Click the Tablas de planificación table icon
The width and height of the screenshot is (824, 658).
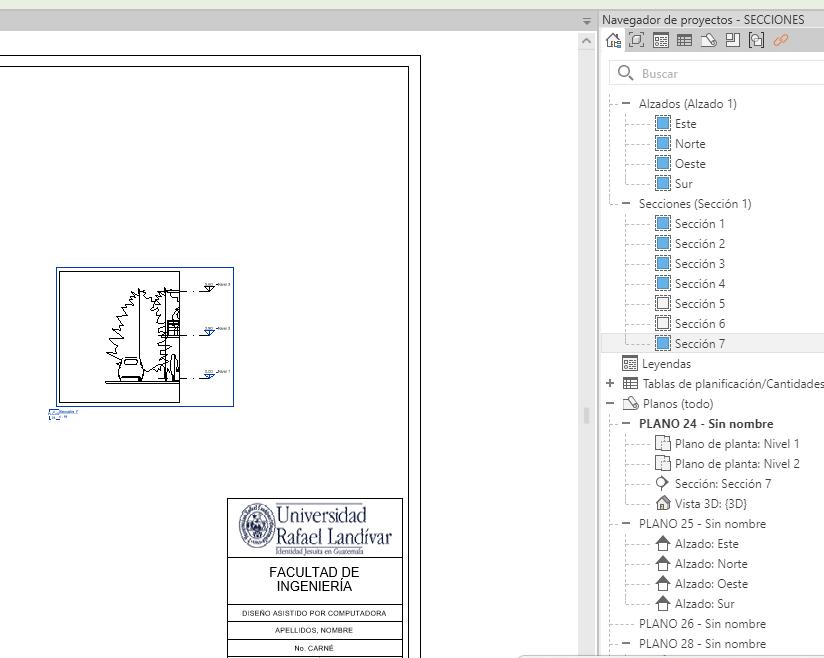coord(630,383)
